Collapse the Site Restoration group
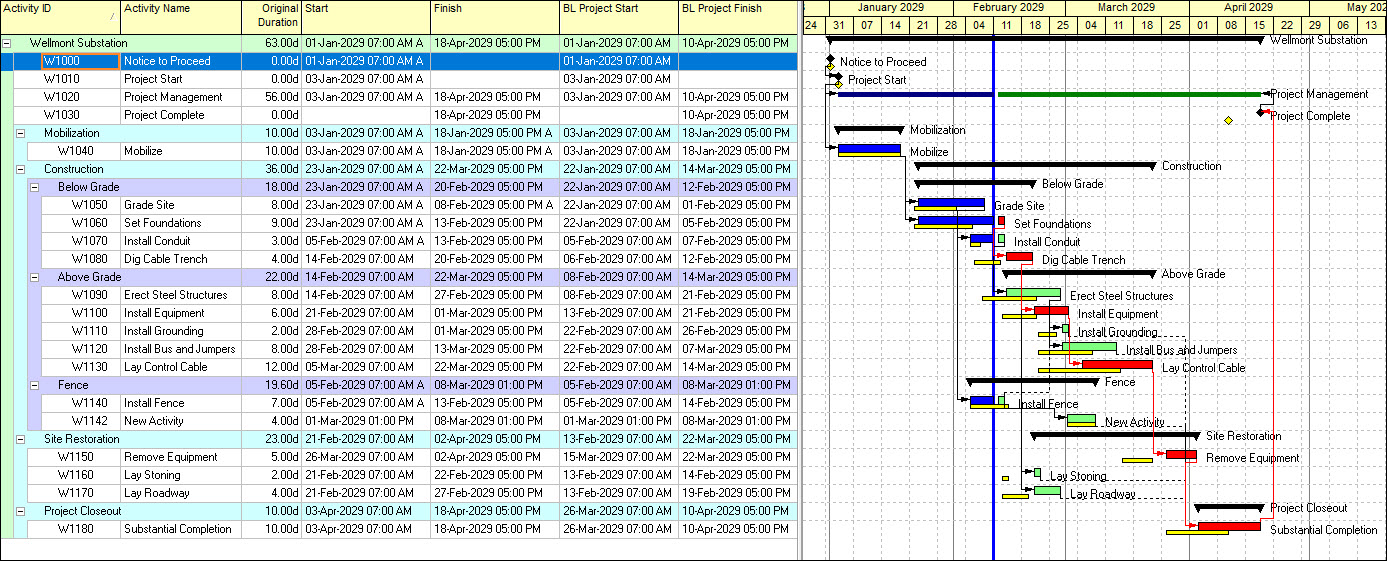 tap(21, 439)
